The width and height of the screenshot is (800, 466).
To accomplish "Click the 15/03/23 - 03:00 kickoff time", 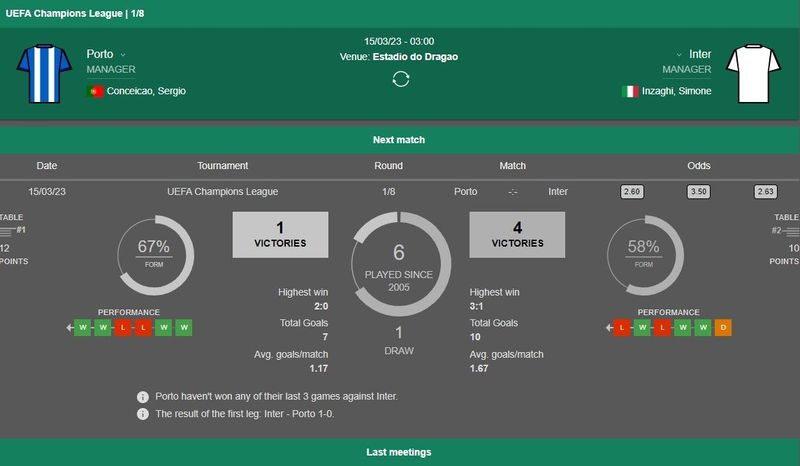I will click(399, 41).
